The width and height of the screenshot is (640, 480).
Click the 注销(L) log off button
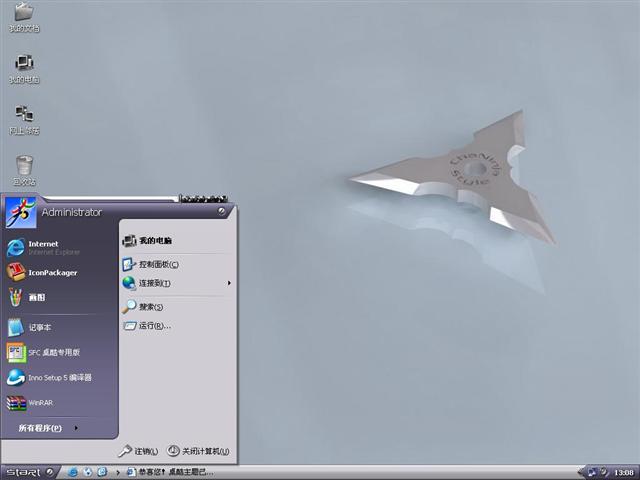[x=139, y=451]
